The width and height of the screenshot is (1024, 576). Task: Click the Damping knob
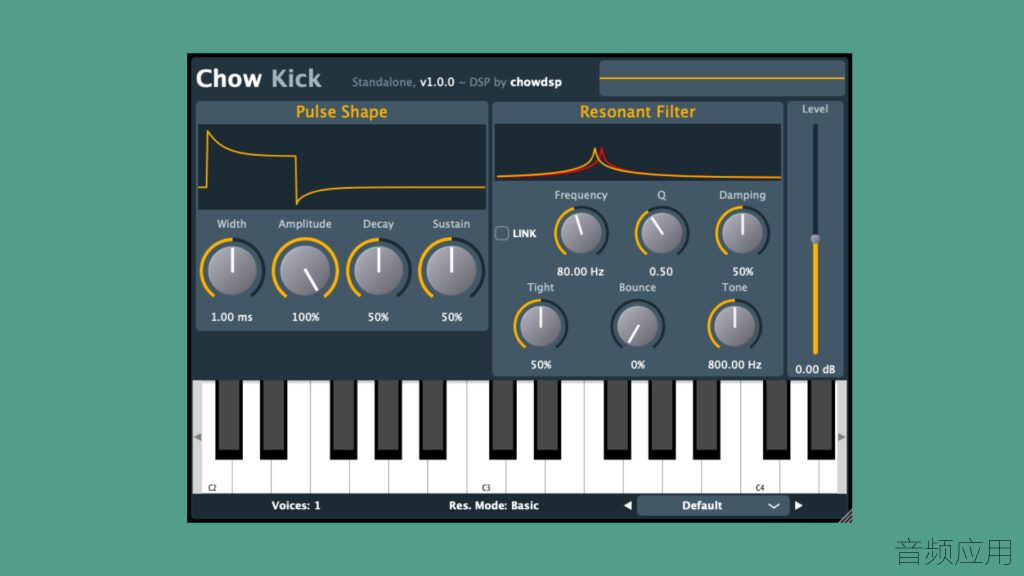[x=742, y=232]
